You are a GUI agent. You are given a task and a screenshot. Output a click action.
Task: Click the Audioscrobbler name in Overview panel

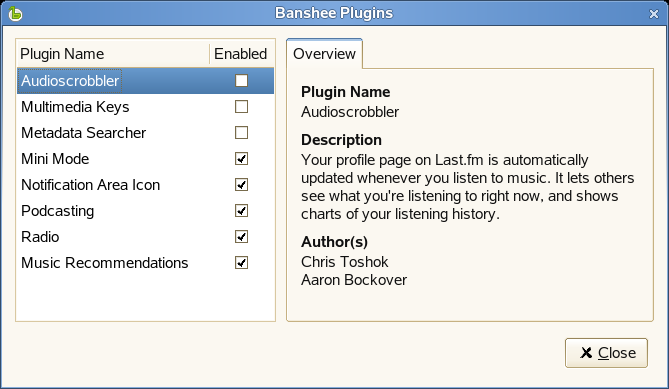pos(350,112)
